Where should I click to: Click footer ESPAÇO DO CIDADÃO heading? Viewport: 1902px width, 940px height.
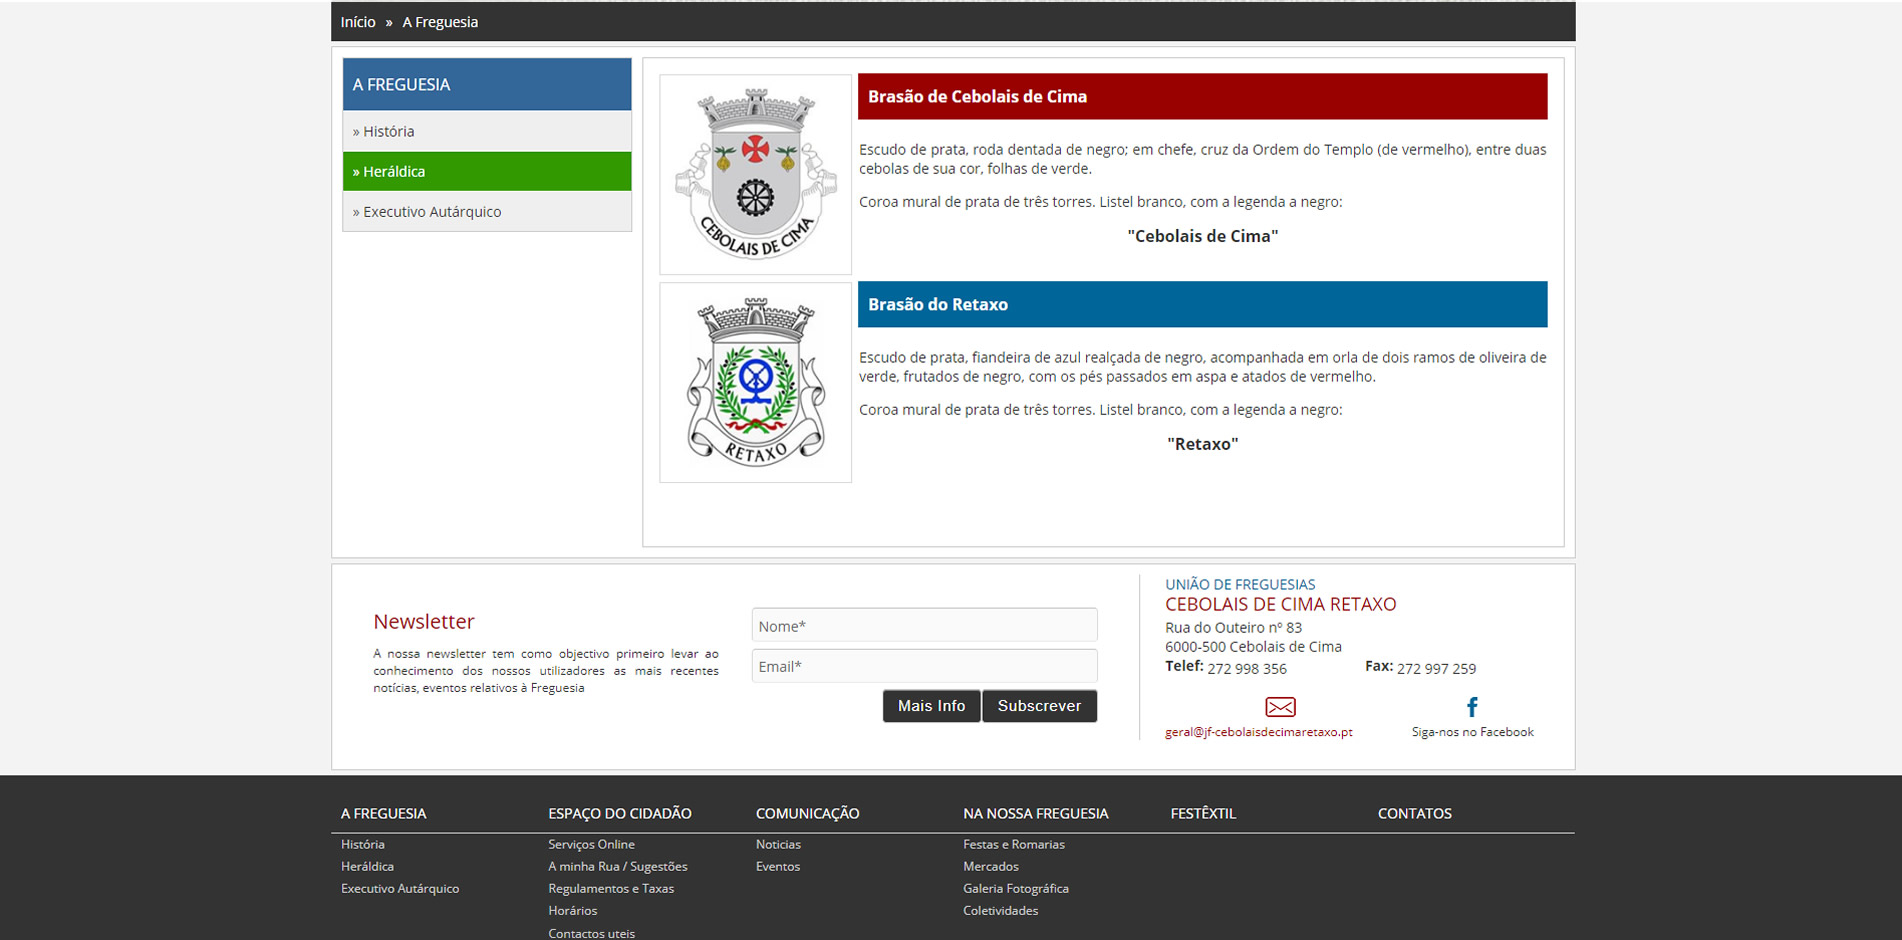point(620,813)
